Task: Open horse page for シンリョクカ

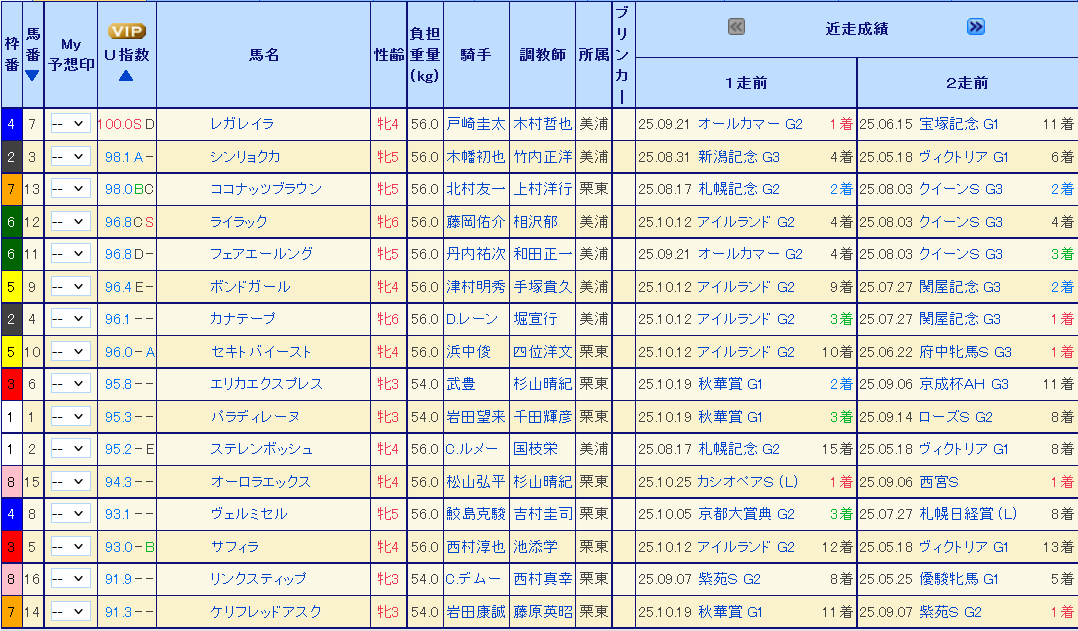Action: pos(245,157)
